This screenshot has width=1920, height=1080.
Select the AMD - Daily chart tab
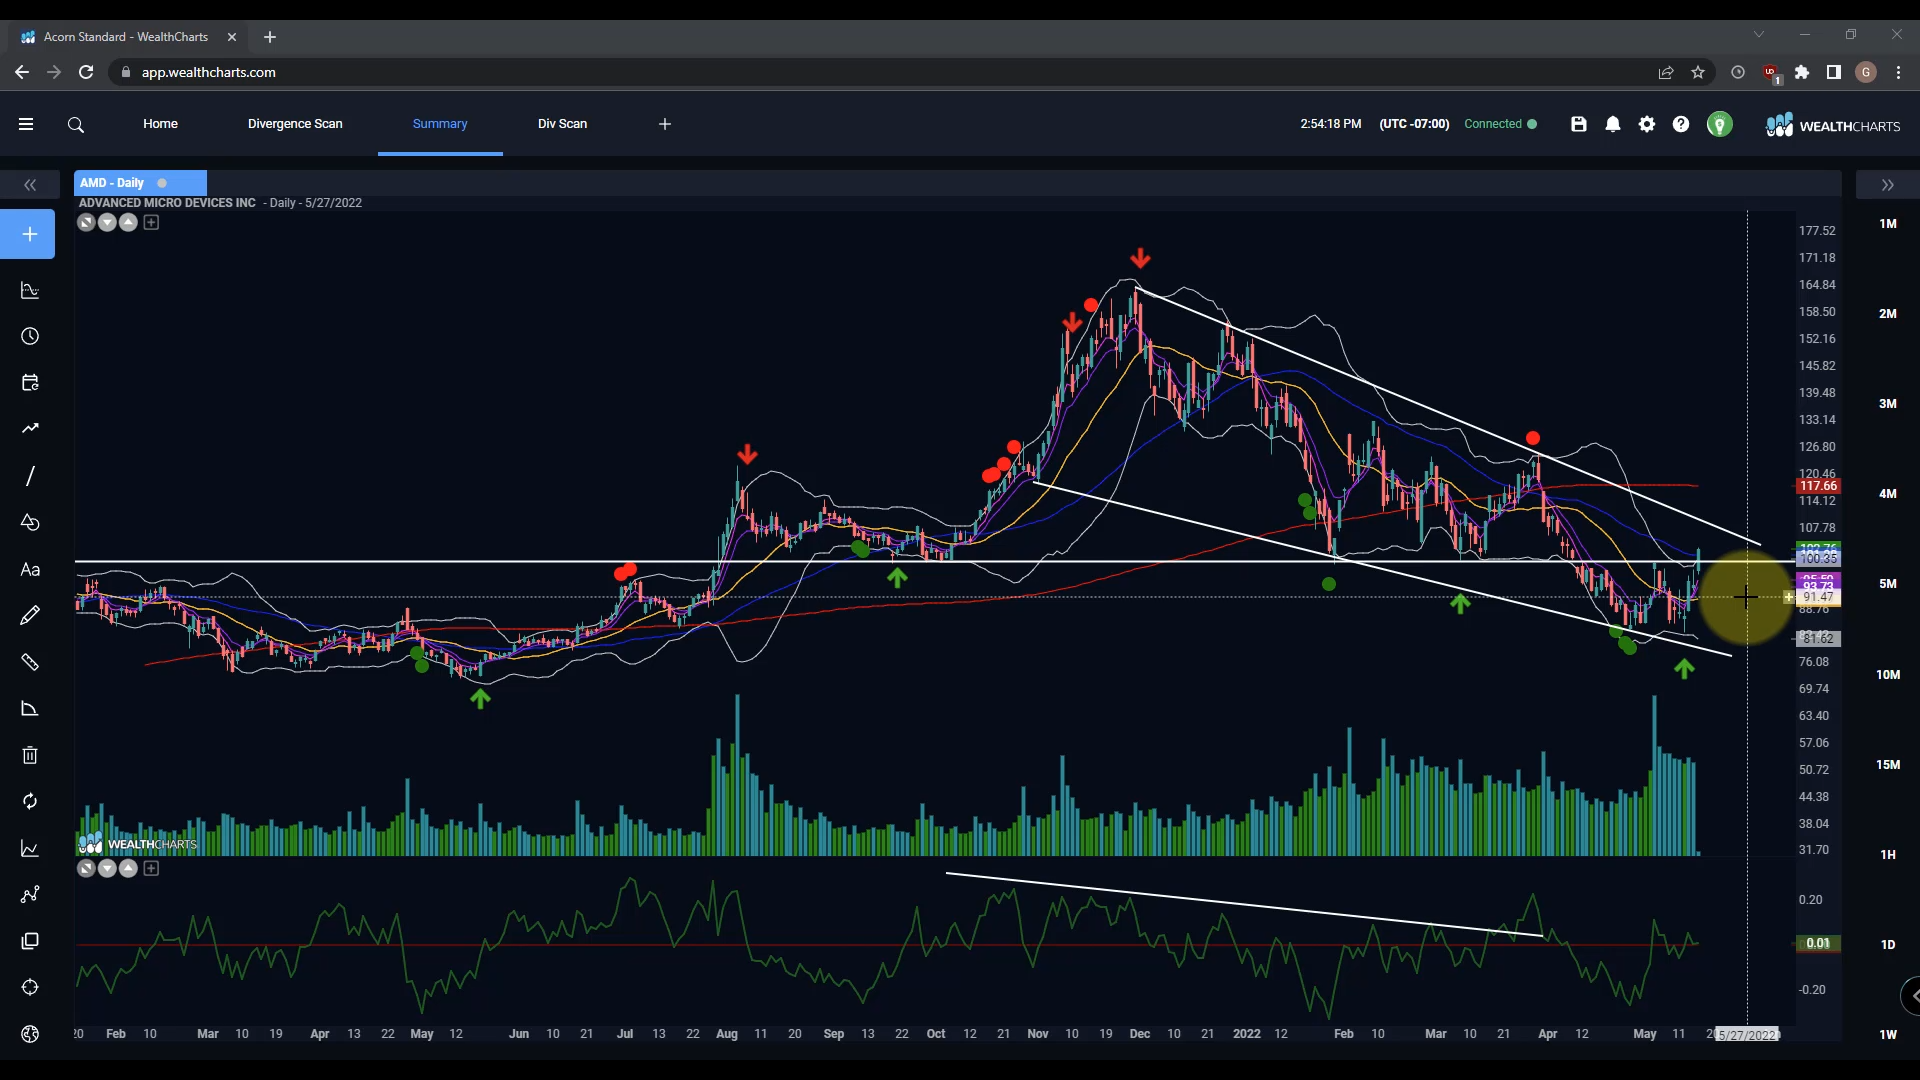140,183
